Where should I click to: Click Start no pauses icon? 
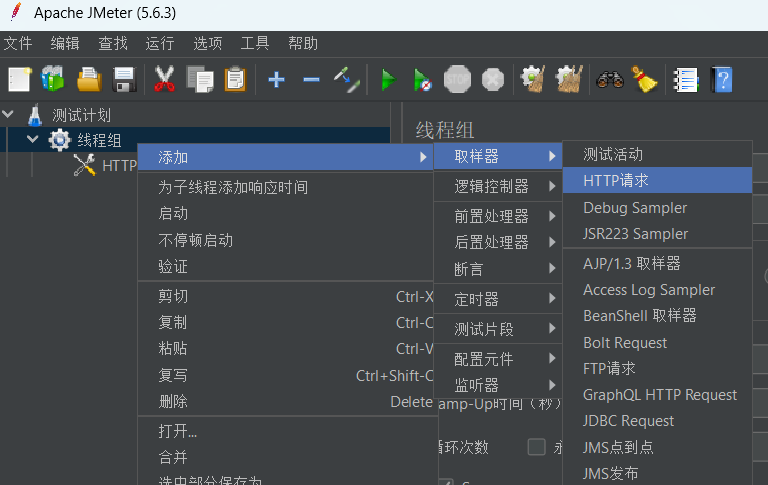coord(422,80)
